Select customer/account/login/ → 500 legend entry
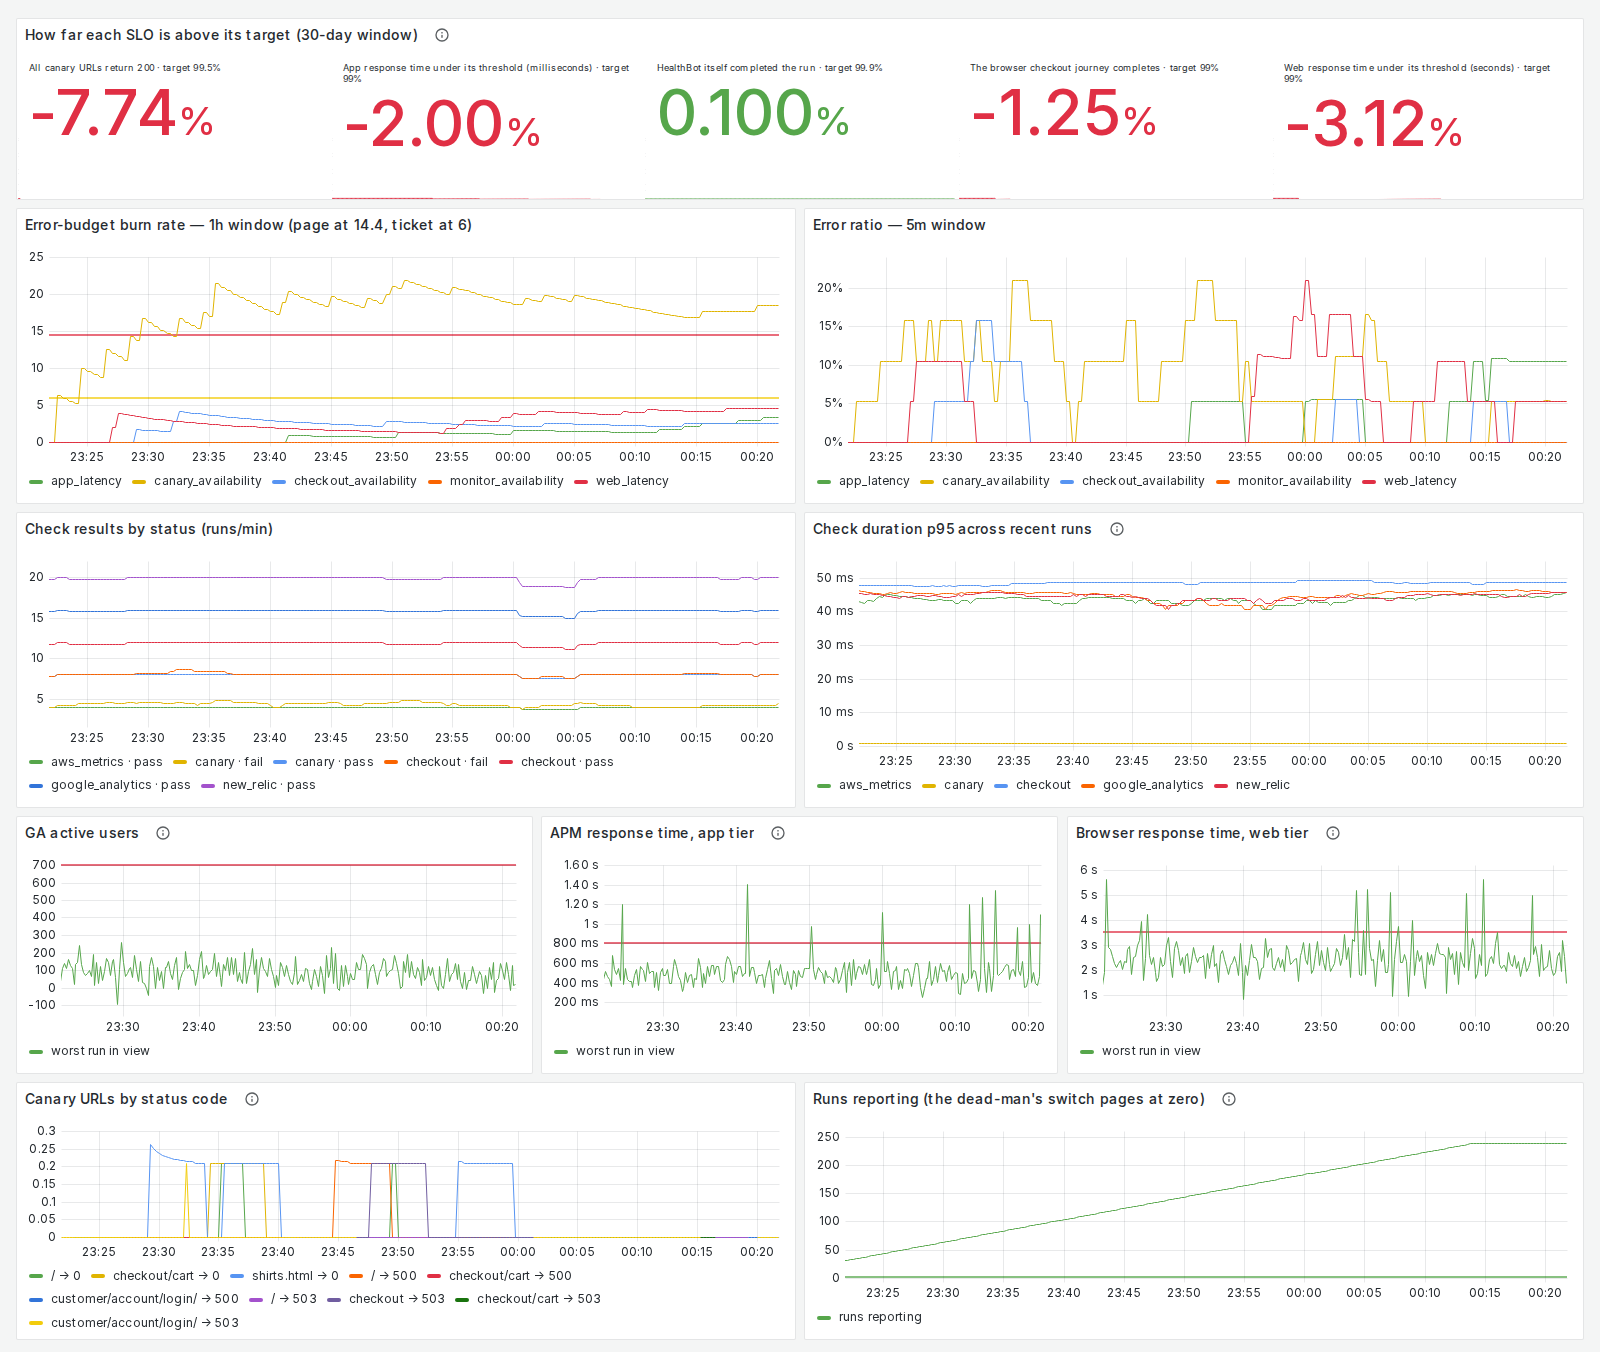Image resolution: width=1600 pixels, height=1352 pixels. pyautogui.click(x=145, y=1299)
